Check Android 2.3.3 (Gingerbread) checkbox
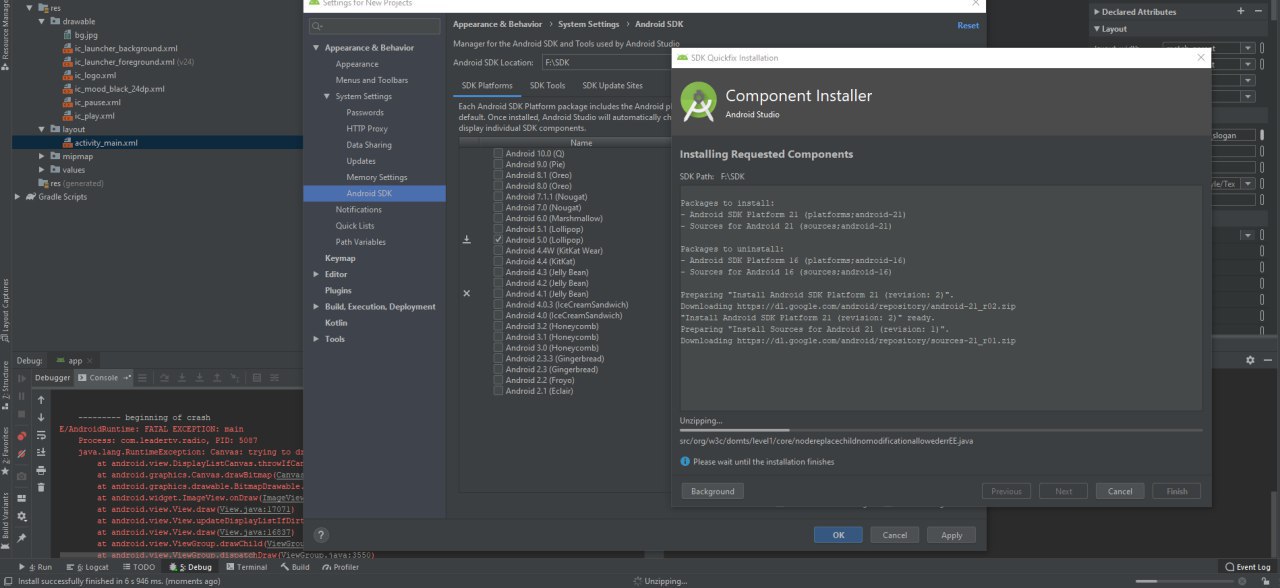This screenshot has height=588, width=1280. point(498,359)
